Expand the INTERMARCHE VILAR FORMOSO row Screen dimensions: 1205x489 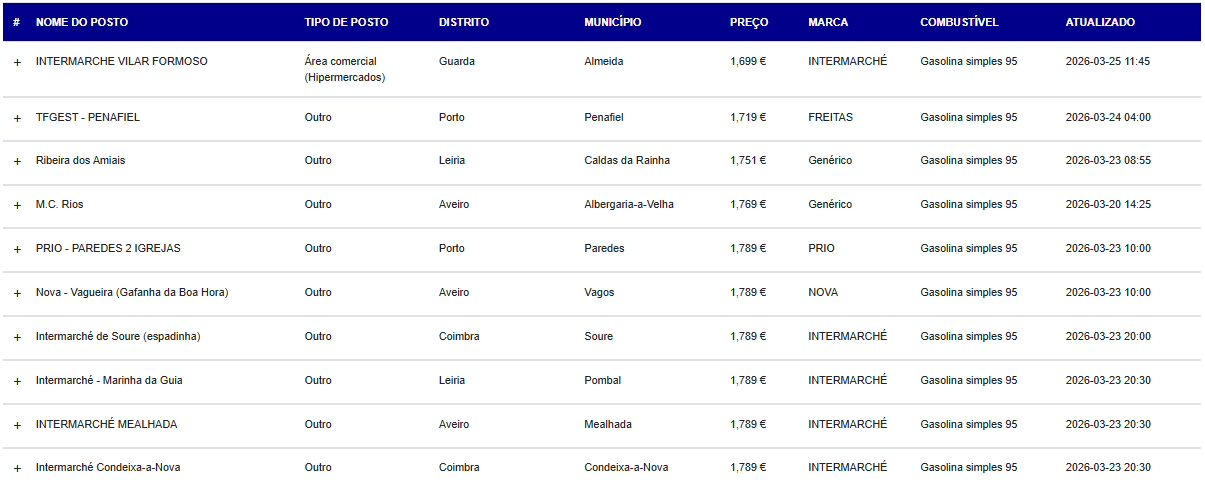pos(17,62)
